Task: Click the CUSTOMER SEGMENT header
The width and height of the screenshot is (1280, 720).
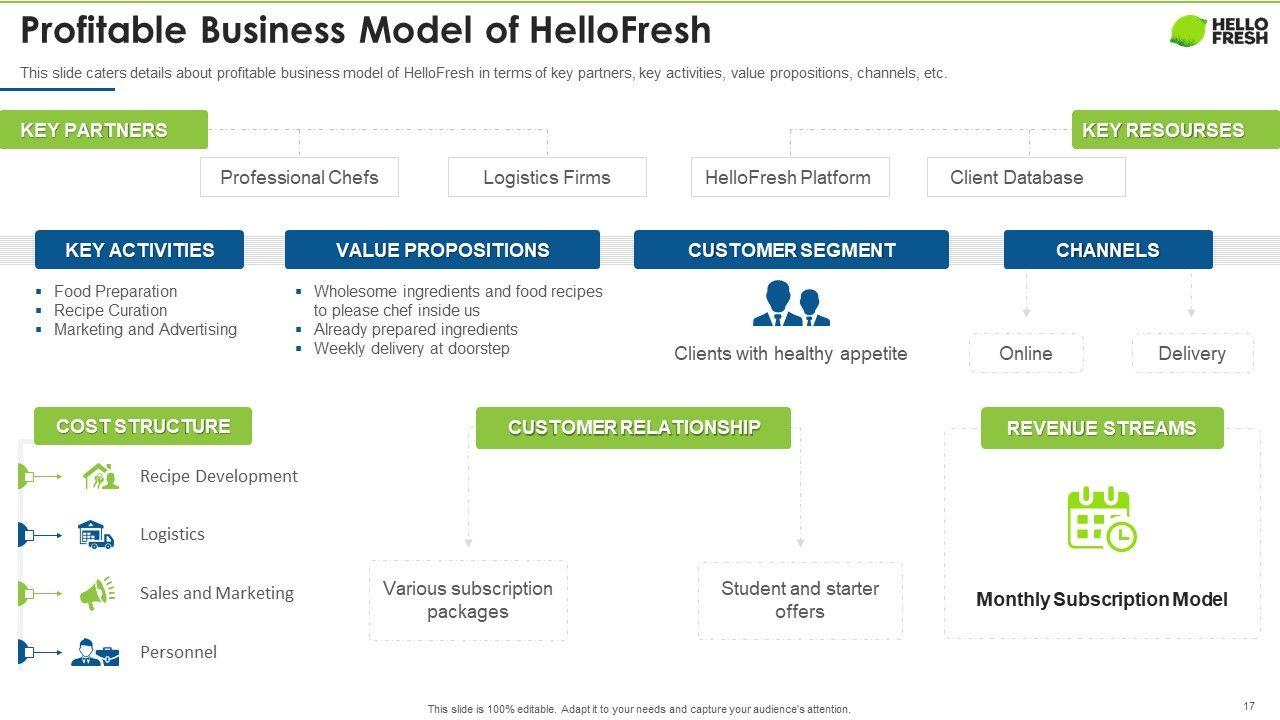Action: (x=791, y=250)
